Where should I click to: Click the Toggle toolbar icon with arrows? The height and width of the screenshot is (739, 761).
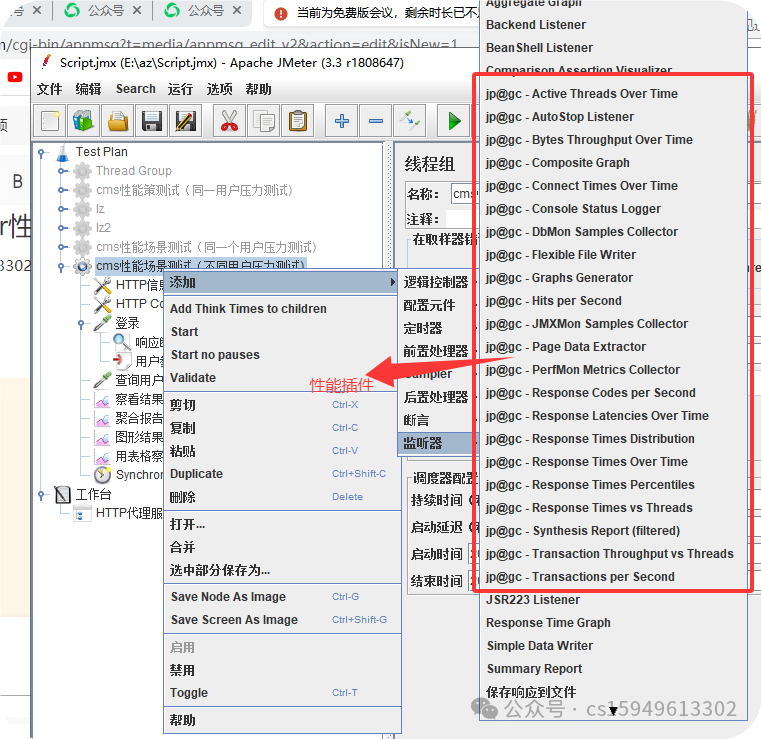pyautogui.click(x=410, y=121)
